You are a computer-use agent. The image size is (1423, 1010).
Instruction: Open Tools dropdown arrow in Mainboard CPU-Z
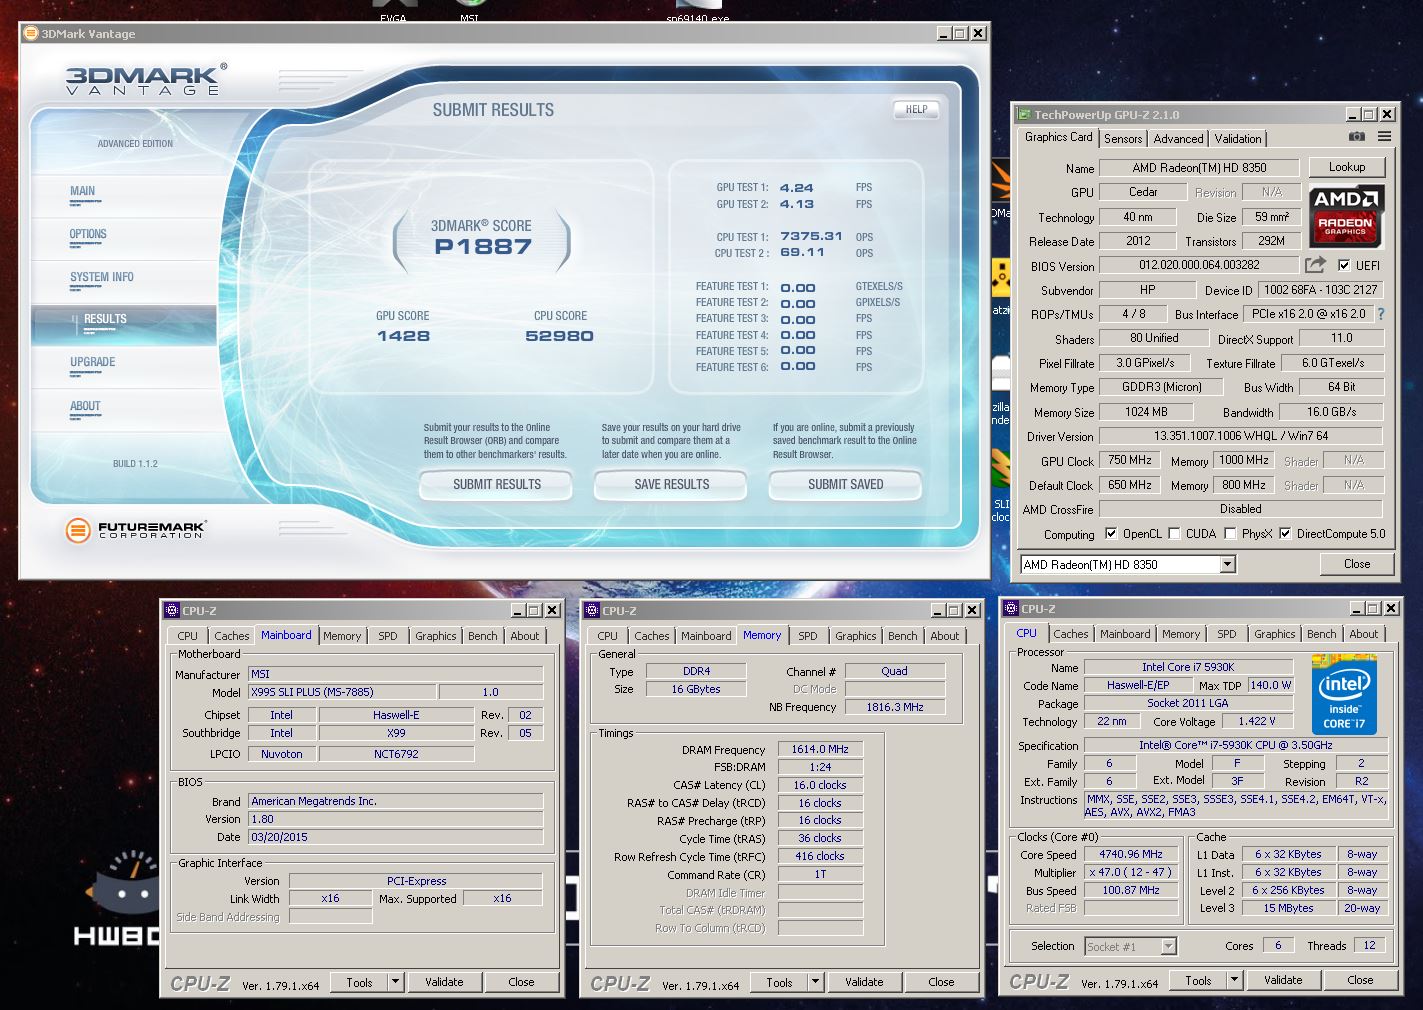click(x=395, y=982)
